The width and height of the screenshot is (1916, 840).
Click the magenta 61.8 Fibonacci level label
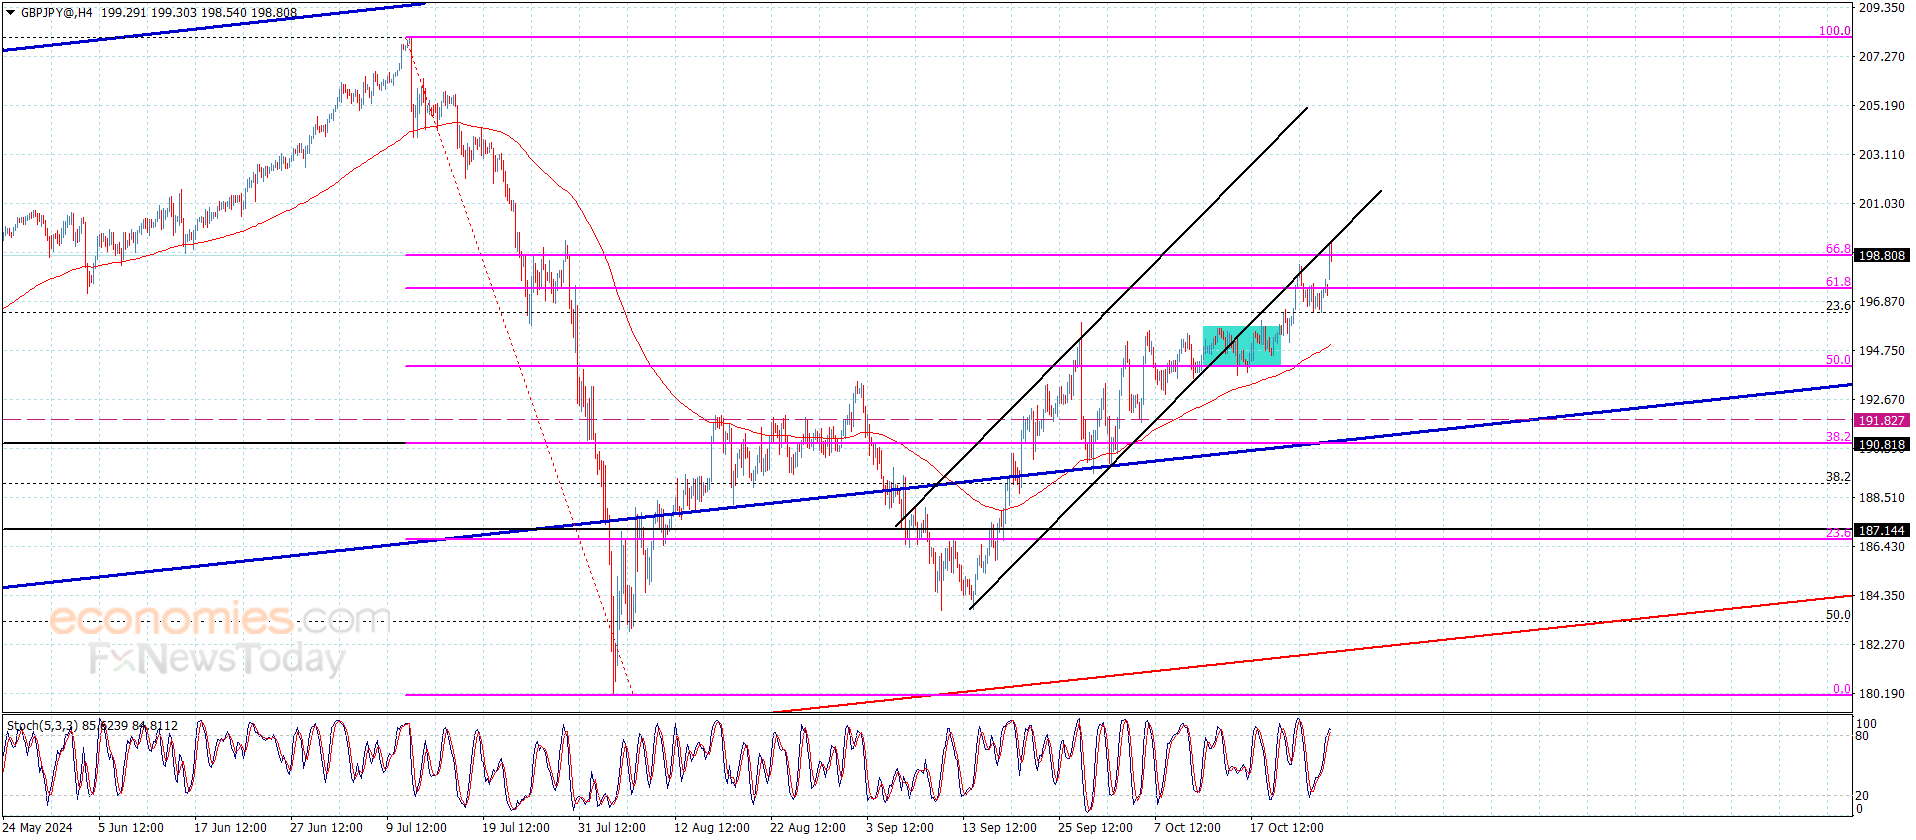pyautogui.click(x=1838, y=282)
